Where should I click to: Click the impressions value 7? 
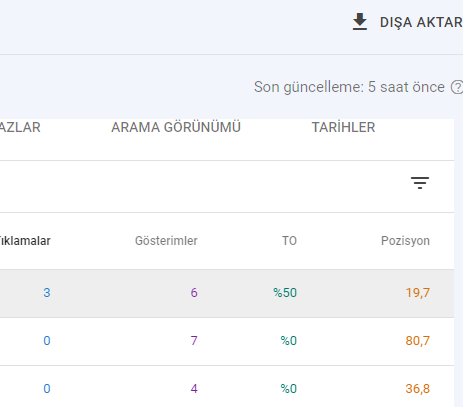click(194, 341)
